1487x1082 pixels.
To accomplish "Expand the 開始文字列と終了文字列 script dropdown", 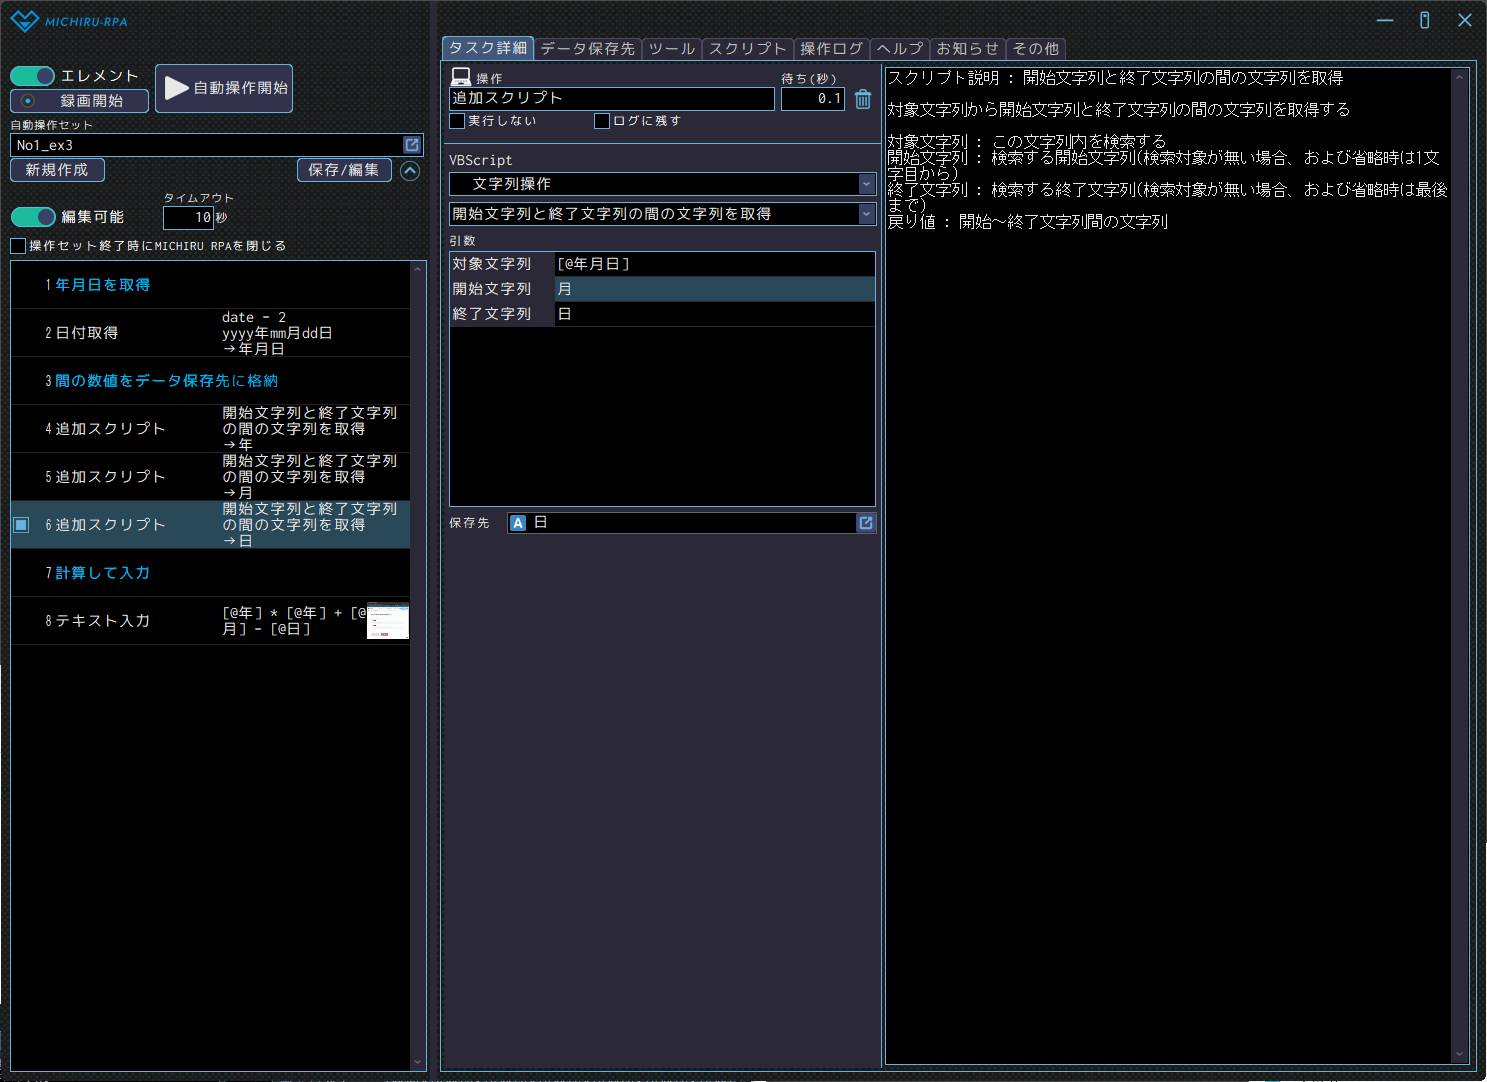I will tap(866, 214).
